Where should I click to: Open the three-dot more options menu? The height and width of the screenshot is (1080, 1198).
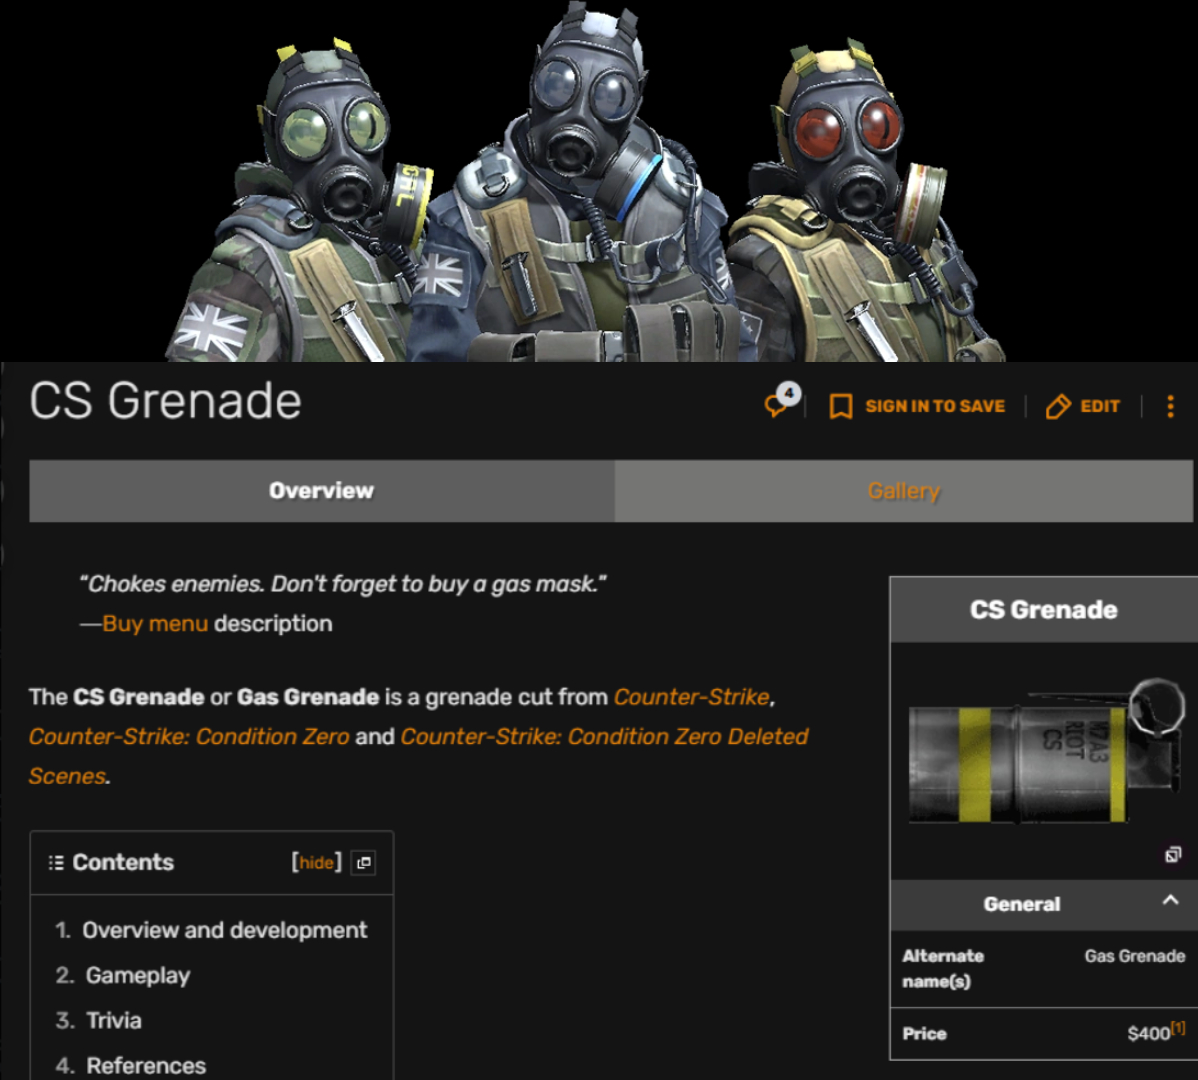1170,406
